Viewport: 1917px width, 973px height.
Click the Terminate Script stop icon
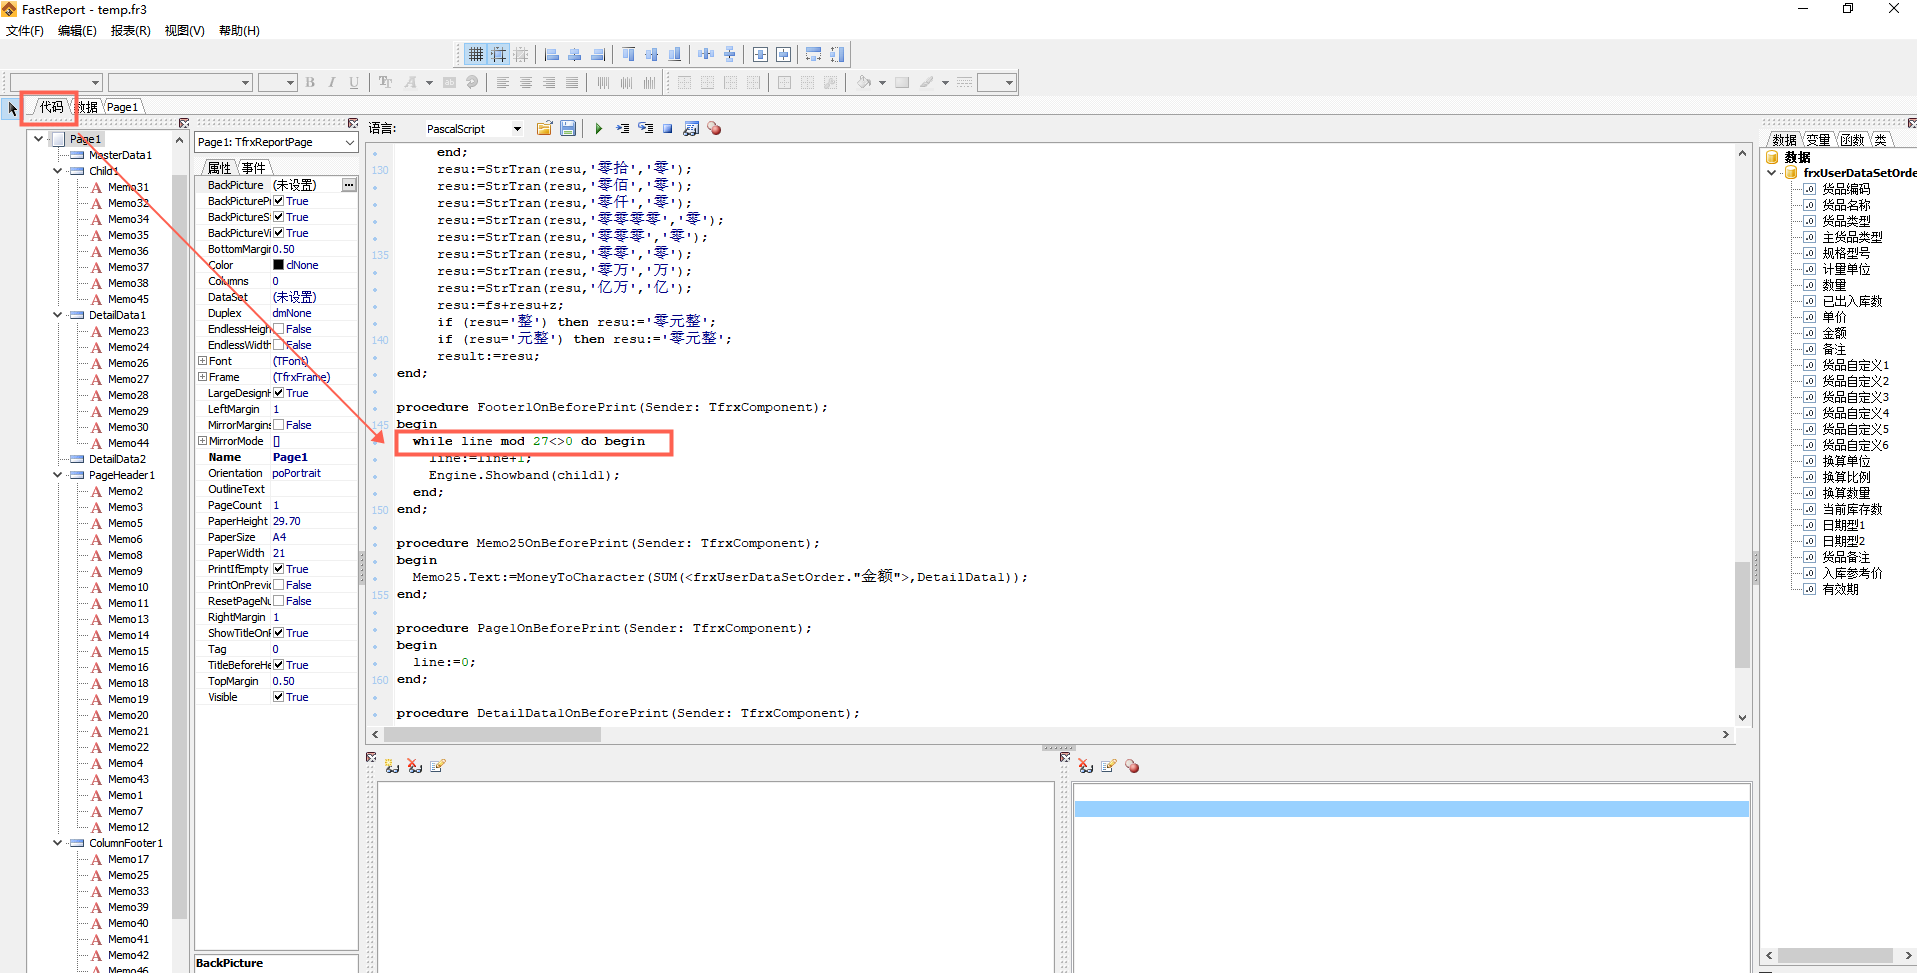668,128
